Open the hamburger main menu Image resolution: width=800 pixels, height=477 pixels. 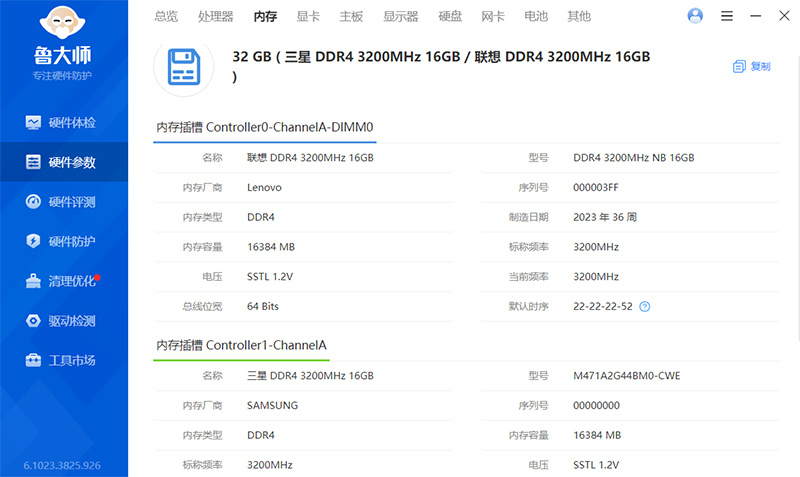[727, 16]
